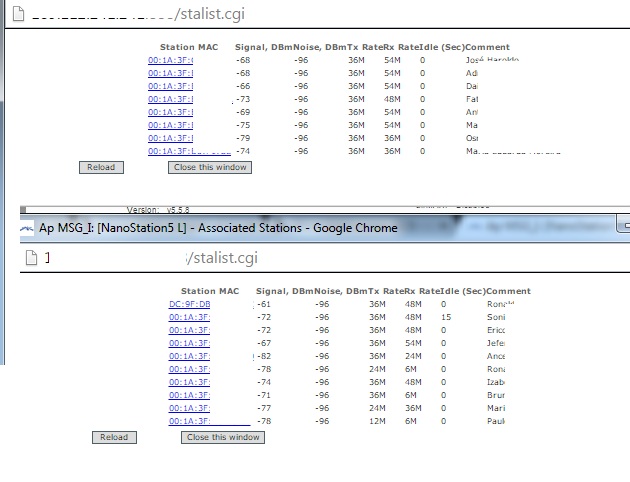Click the -71 signal value
630x482 pixels.
coord(264,395)
